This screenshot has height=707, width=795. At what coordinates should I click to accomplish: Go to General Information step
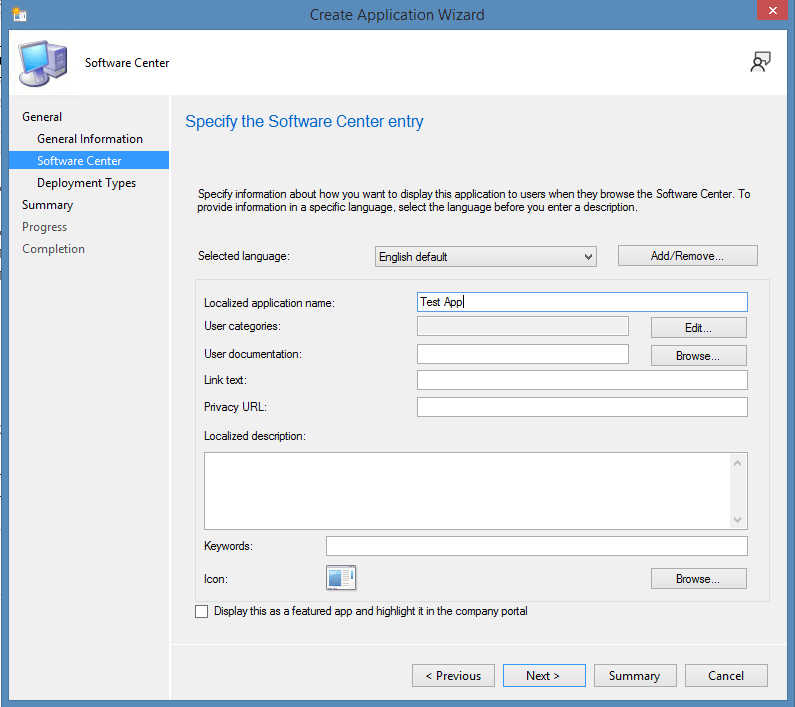[x=90, y=138]
